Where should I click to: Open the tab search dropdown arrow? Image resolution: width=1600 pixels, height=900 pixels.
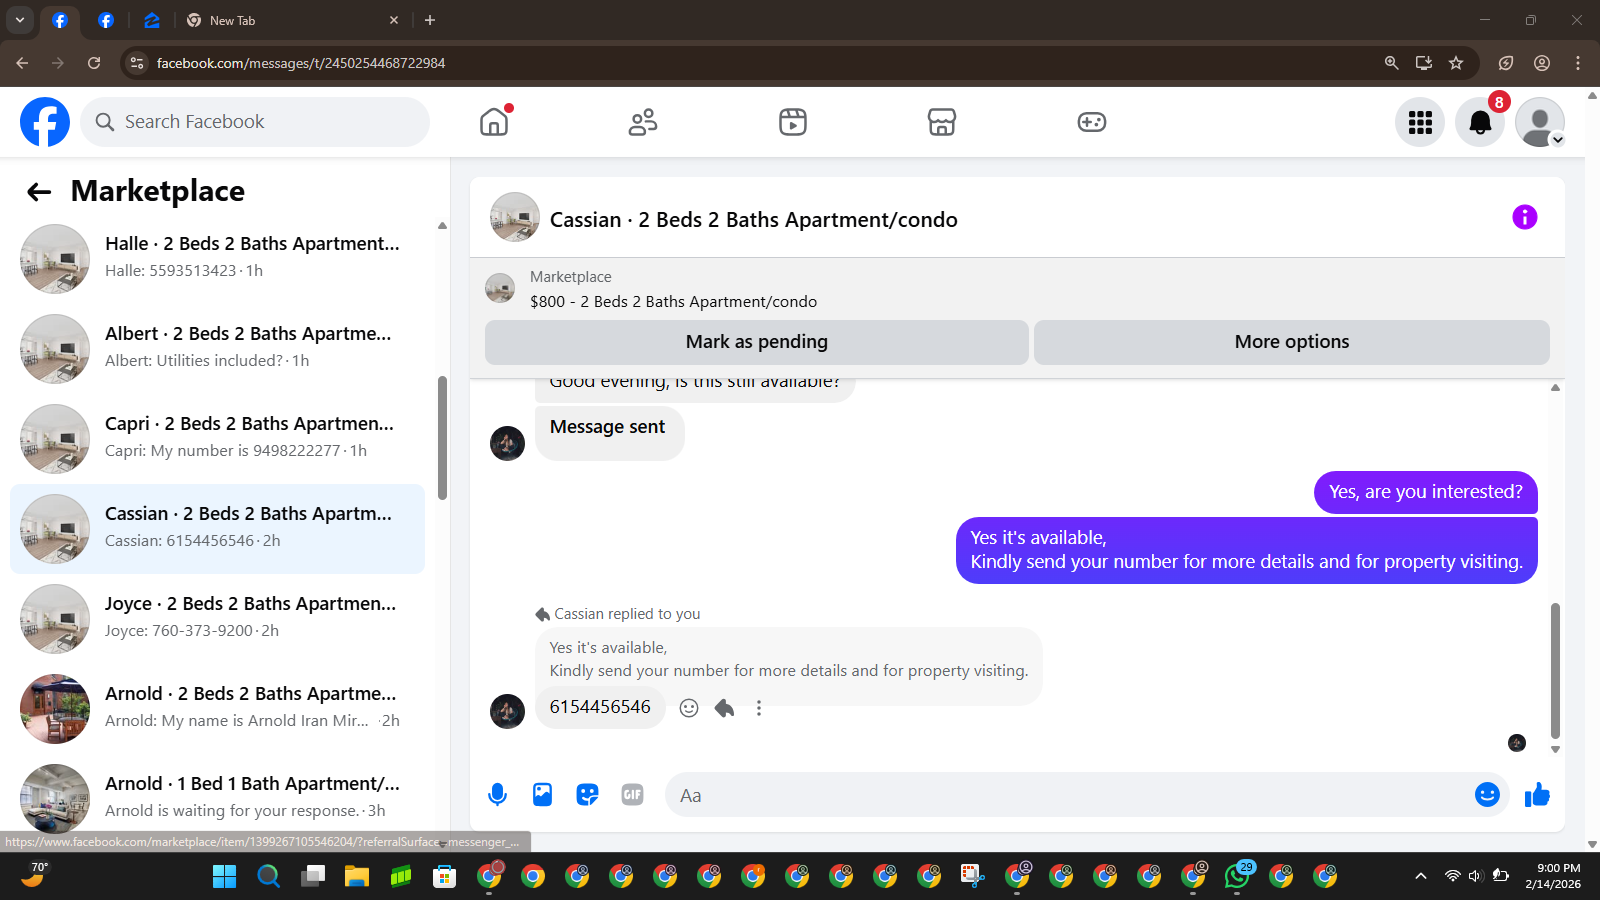(19, 20)
